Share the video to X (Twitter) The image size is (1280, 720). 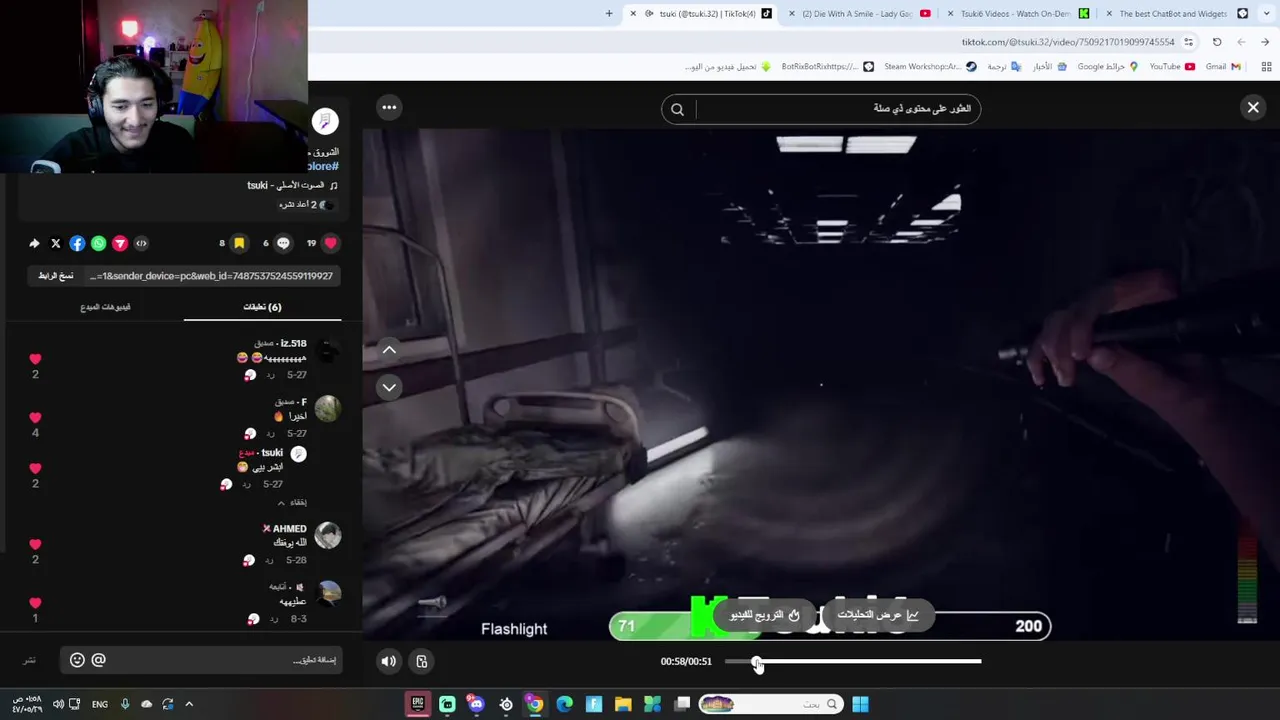click(56, 243)
